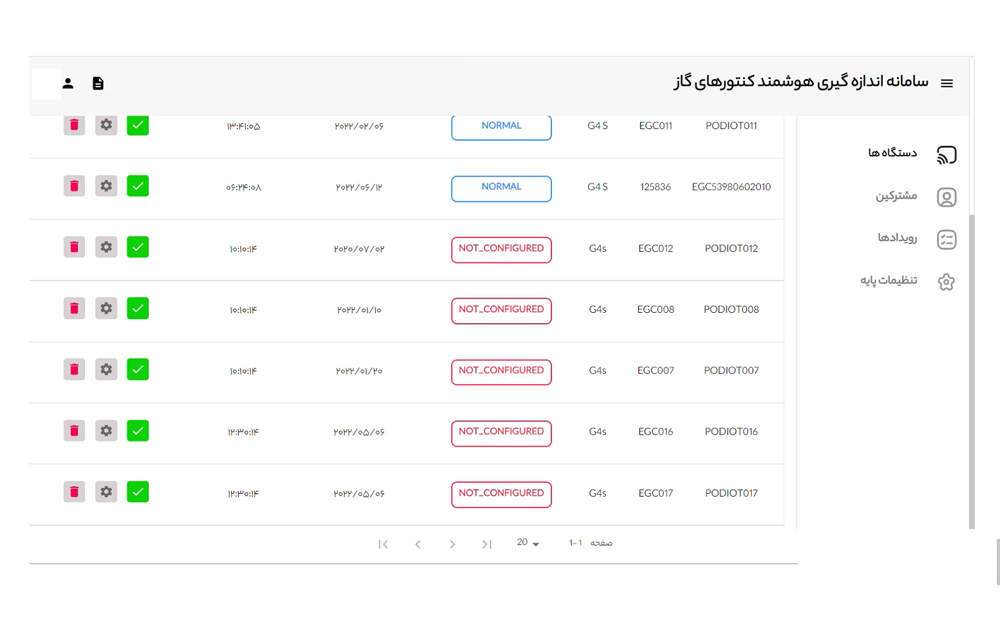The height and width of the screenshot is (625, 1000).
Task: Toggle green check for PODIOT012 row
Action: coord(138,247)
